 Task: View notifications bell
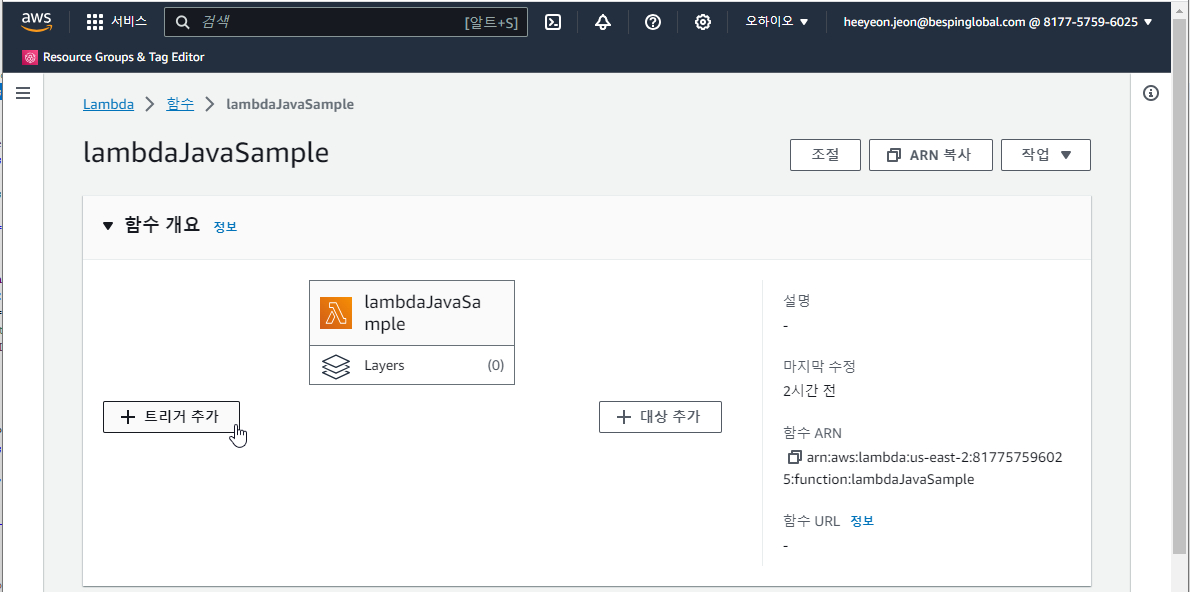[603, 22]
